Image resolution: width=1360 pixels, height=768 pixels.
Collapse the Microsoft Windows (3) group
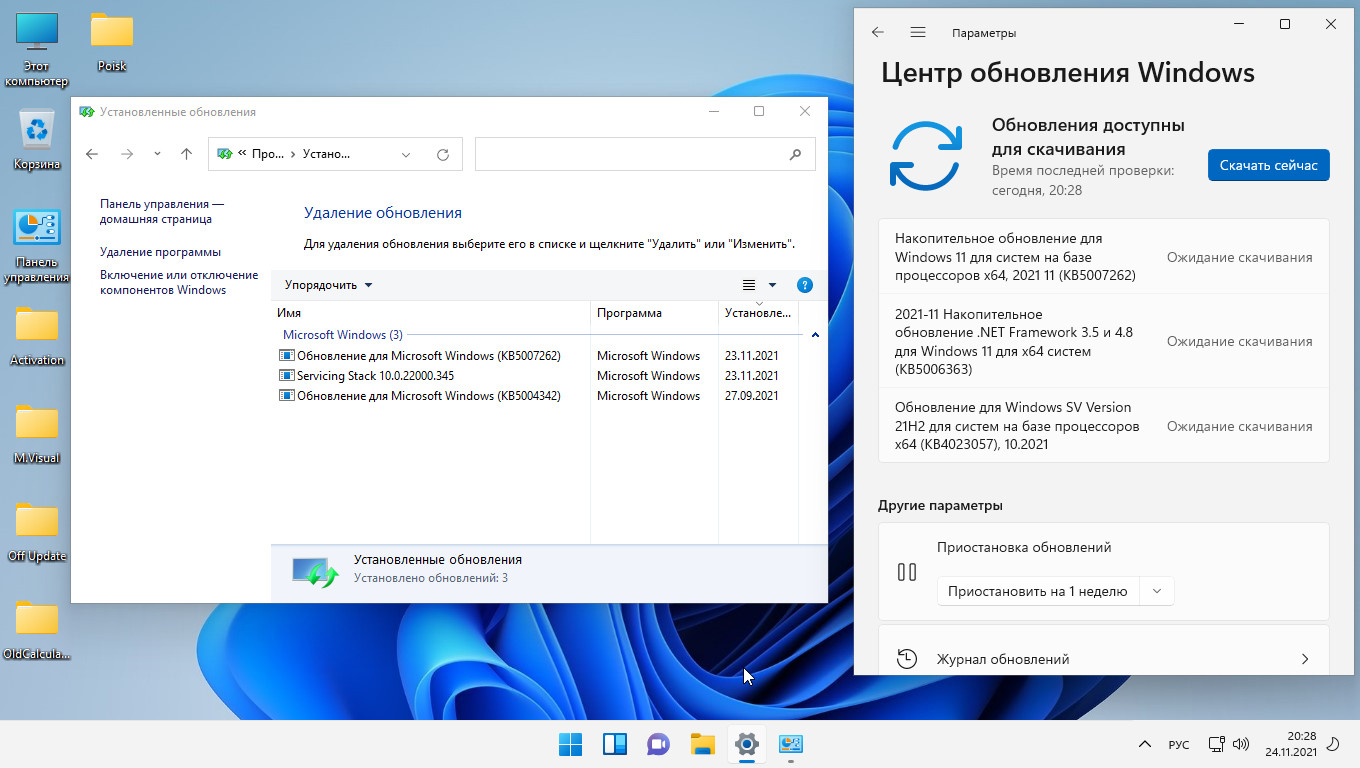[x=815, y=335]
